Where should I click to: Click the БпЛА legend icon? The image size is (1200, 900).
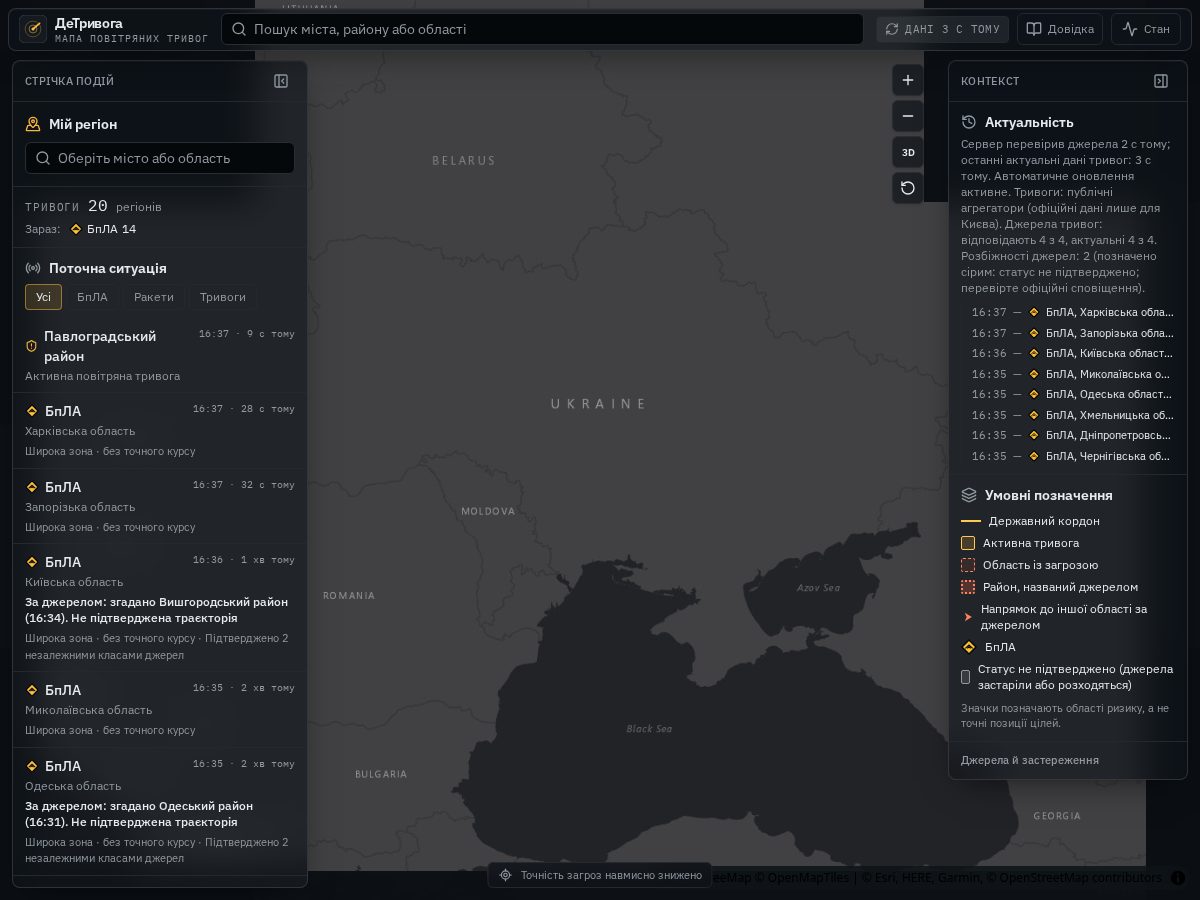(968, 647)
